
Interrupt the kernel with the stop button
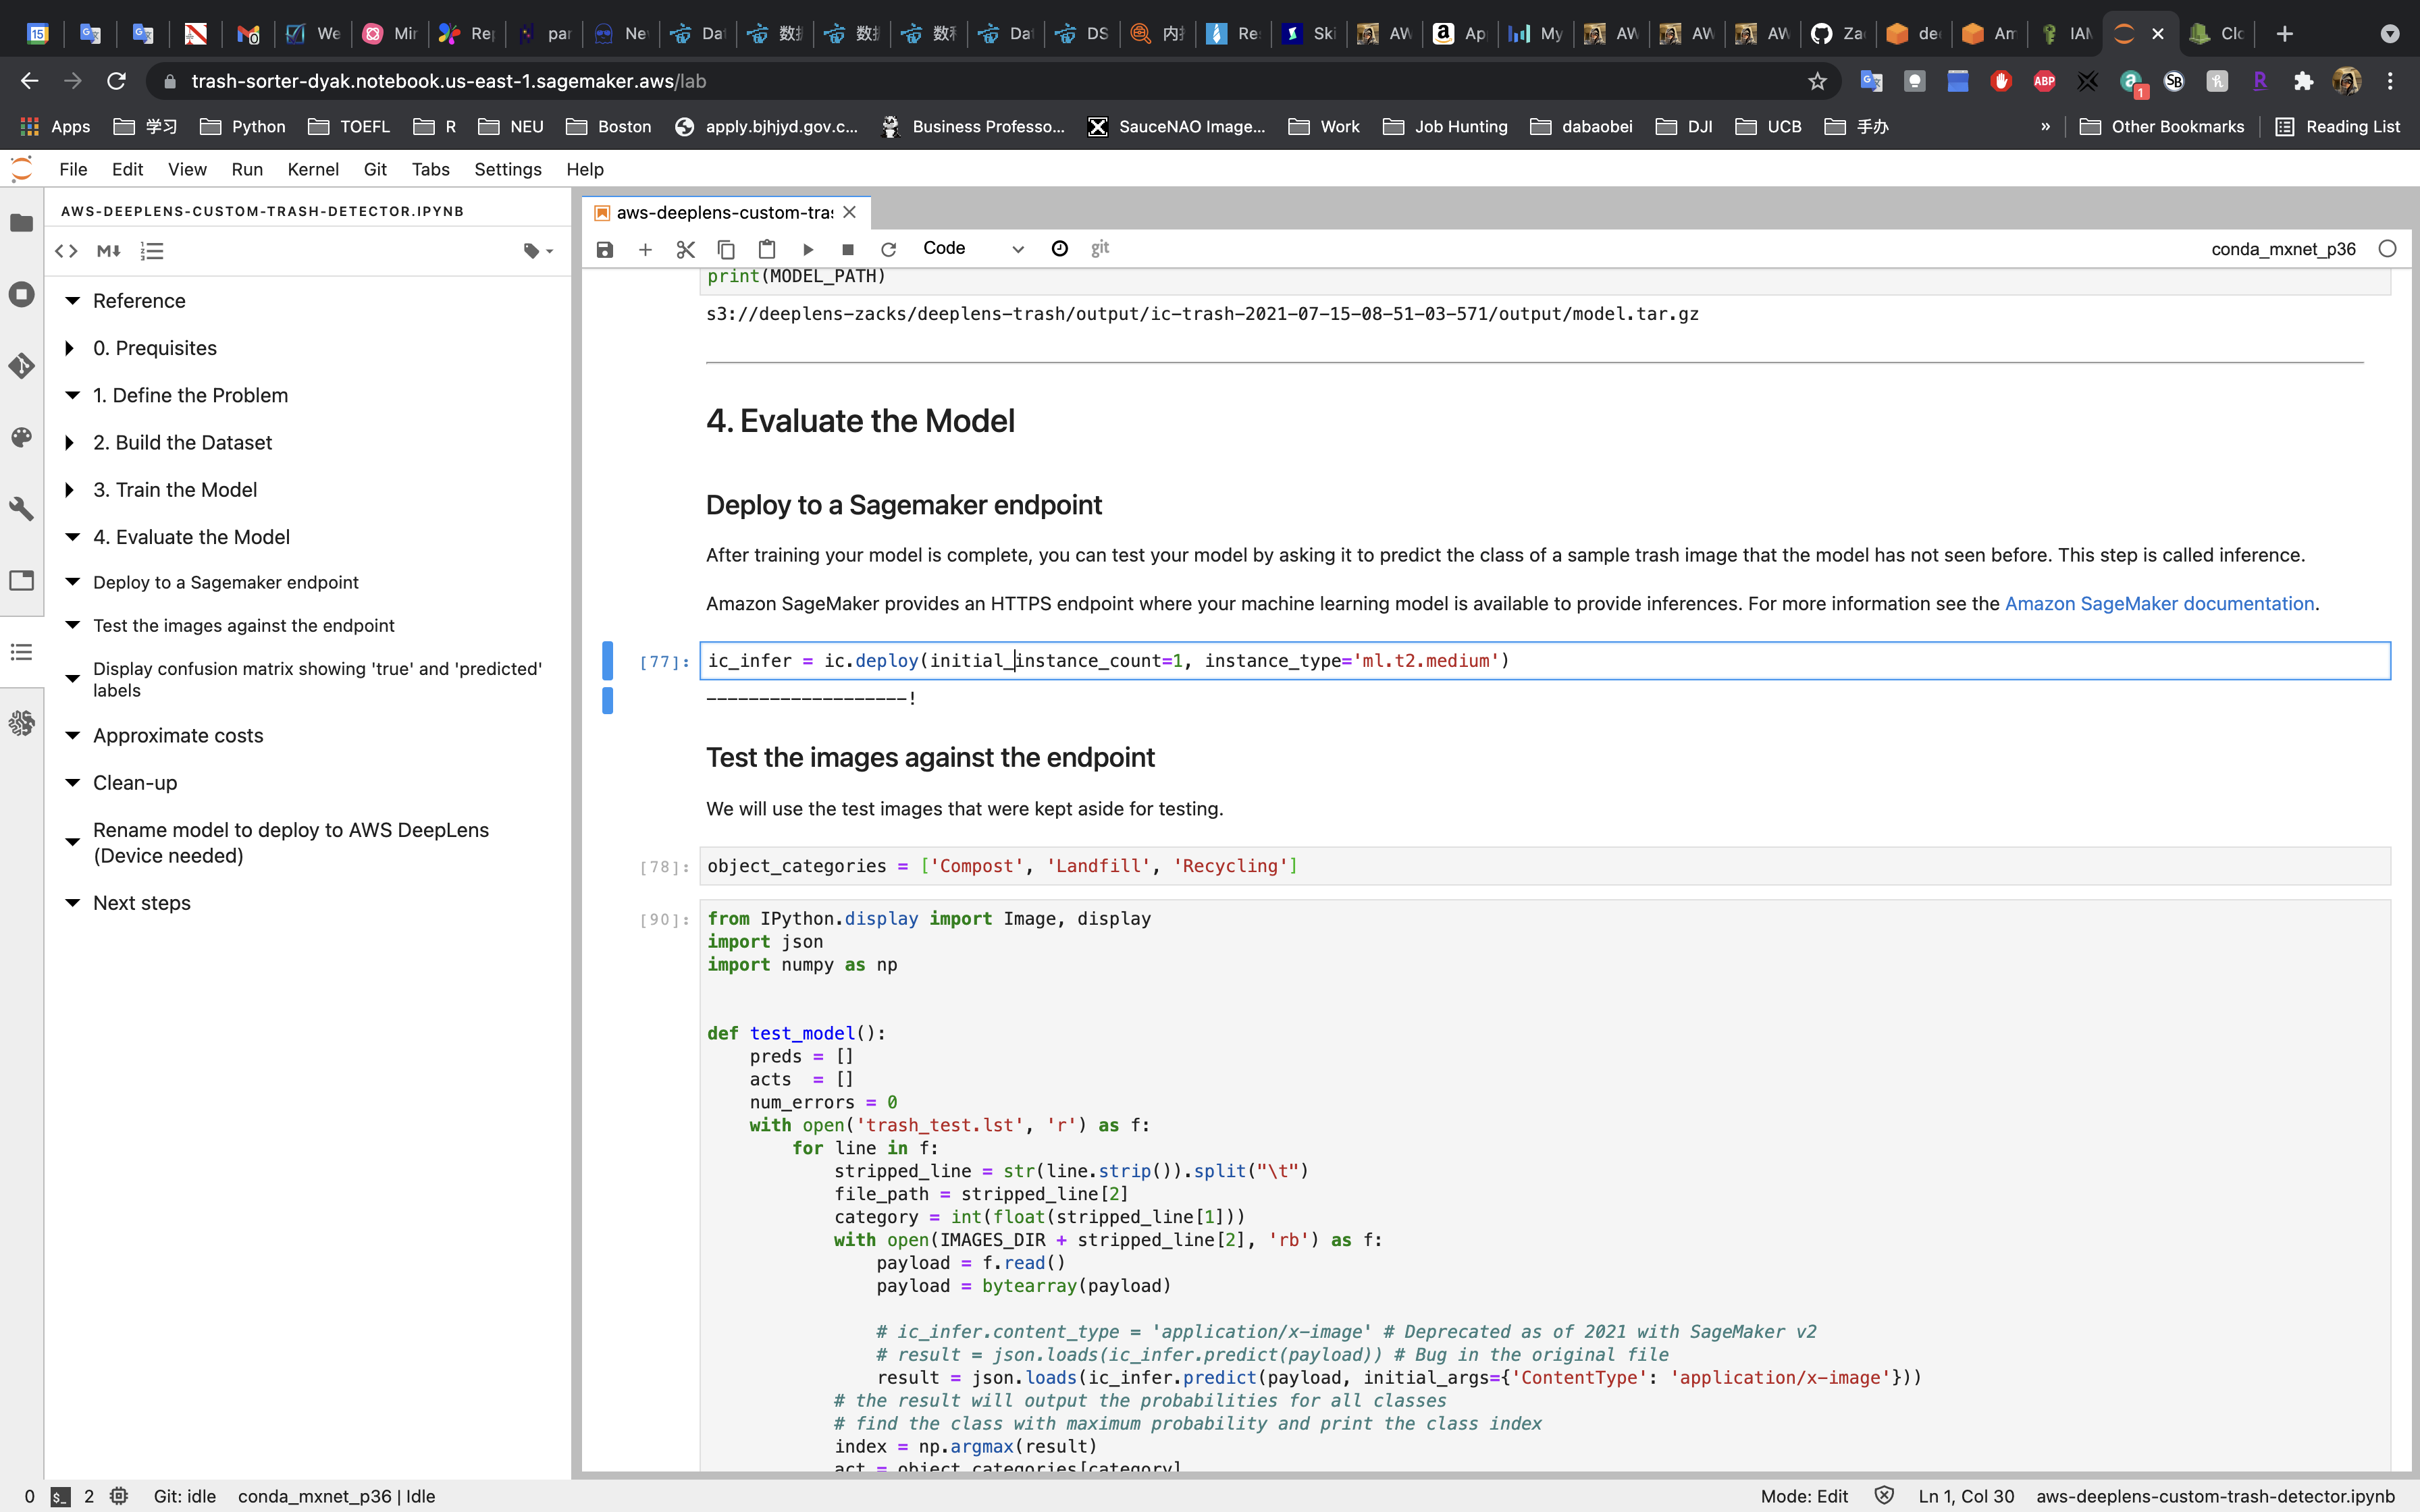[x=848, y=249]
